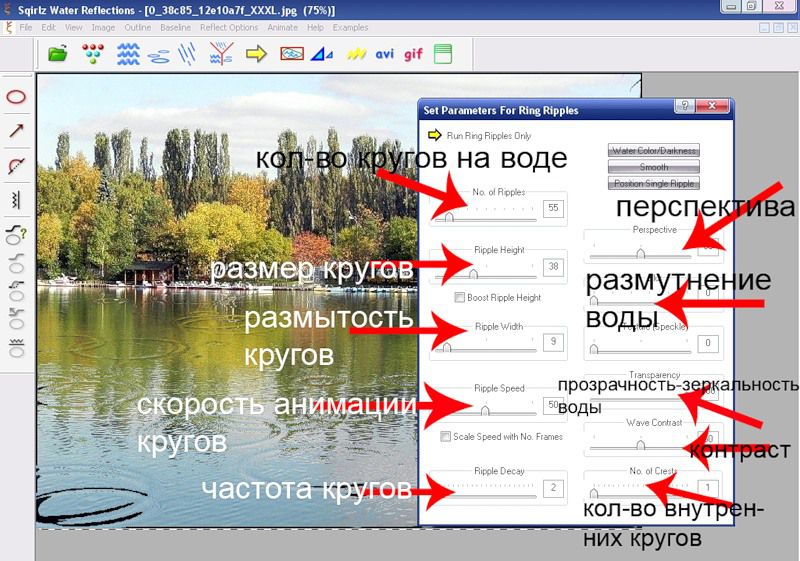Image resolution: width=800 pixels, height=561 pixels.
Task: Open the Reflect Options menu
Action: [228, 27]
